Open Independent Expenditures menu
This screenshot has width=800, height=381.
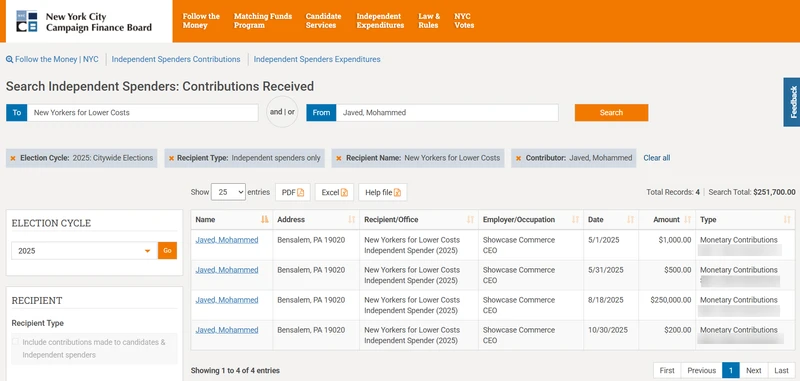[380, 21]
